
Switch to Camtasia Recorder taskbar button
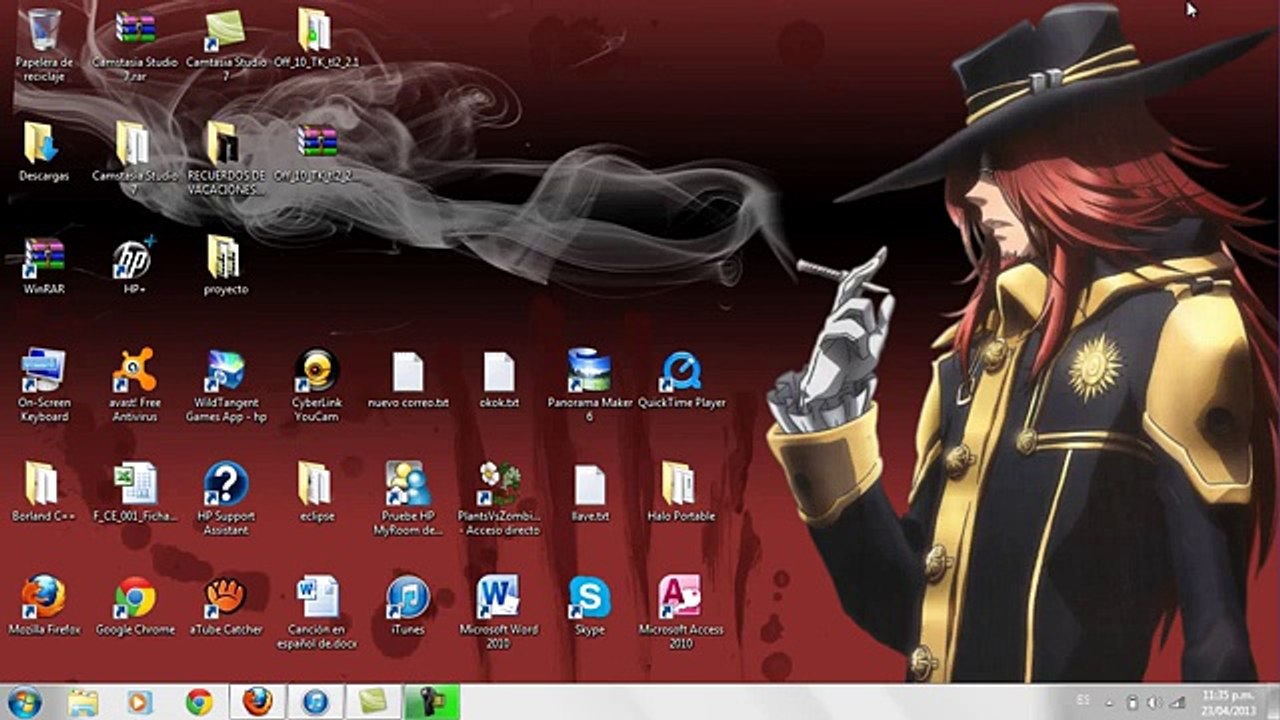431,702
